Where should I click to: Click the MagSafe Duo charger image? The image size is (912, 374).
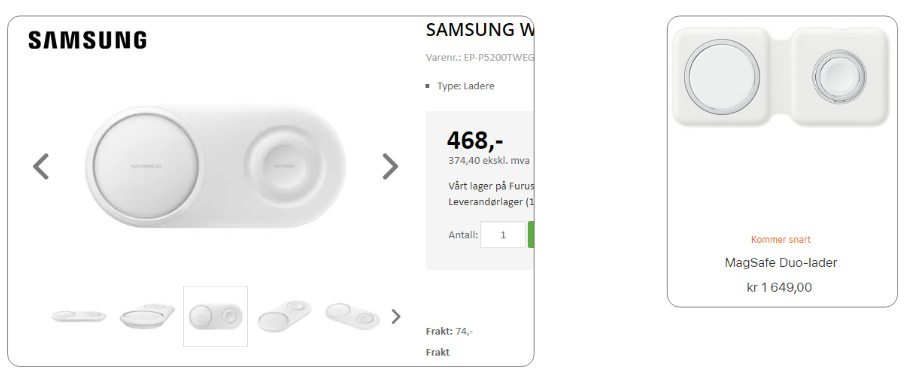[x=781, y=76]
